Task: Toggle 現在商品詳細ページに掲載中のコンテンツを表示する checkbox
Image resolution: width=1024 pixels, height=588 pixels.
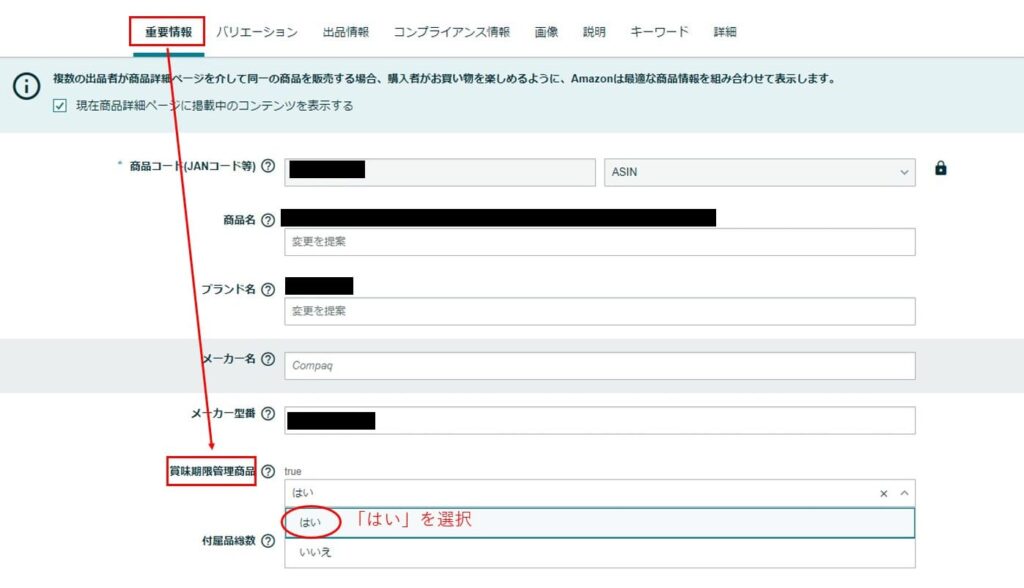Action: [60, 106]
